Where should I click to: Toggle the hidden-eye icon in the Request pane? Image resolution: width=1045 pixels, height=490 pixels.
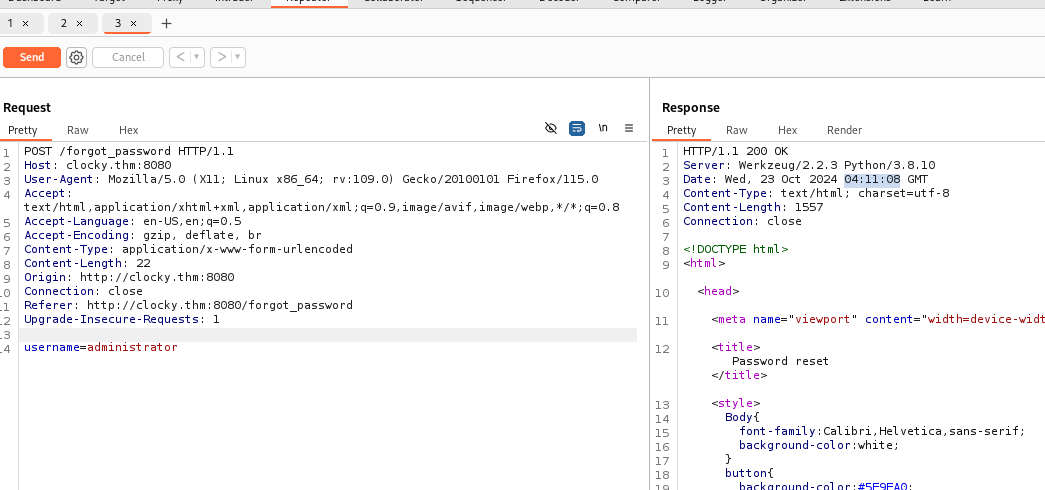pos(550,128)
